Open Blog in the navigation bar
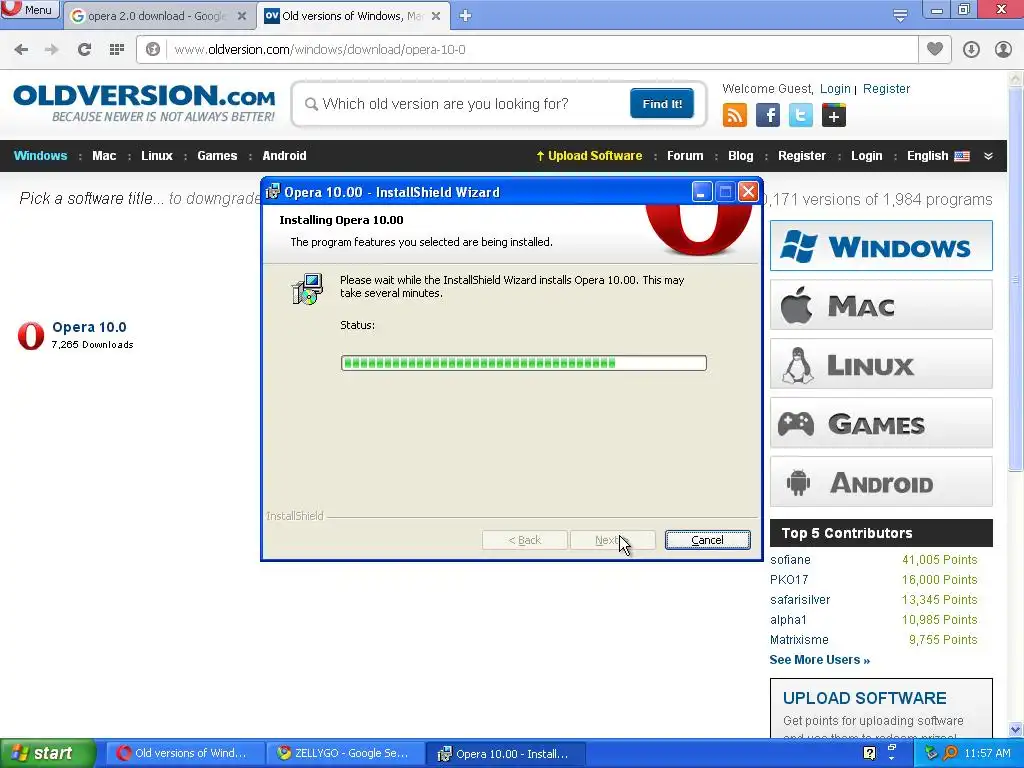1024x768 pixels. click(x=741, y=155)
